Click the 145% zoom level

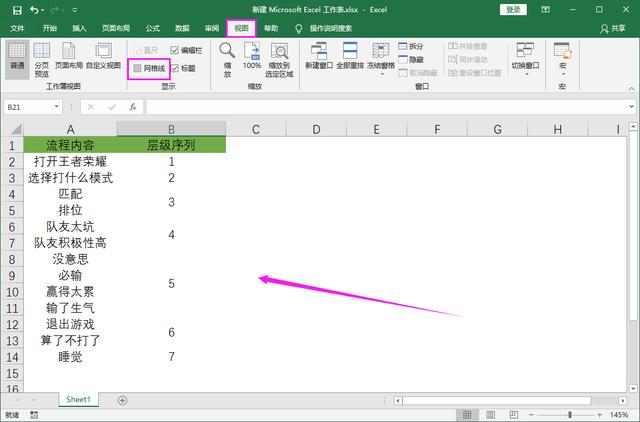pyautogui.click(x=619, y=415)
